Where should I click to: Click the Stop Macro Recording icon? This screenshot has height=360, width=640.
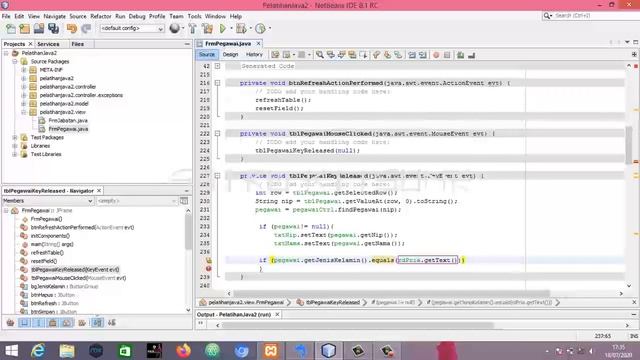[x=447, y=55]
